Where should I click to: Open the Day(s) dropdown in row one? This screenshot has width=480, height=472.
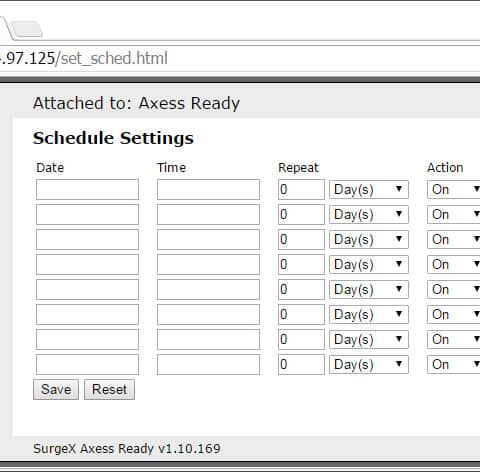pyautogui.click(x=369, y=189)
